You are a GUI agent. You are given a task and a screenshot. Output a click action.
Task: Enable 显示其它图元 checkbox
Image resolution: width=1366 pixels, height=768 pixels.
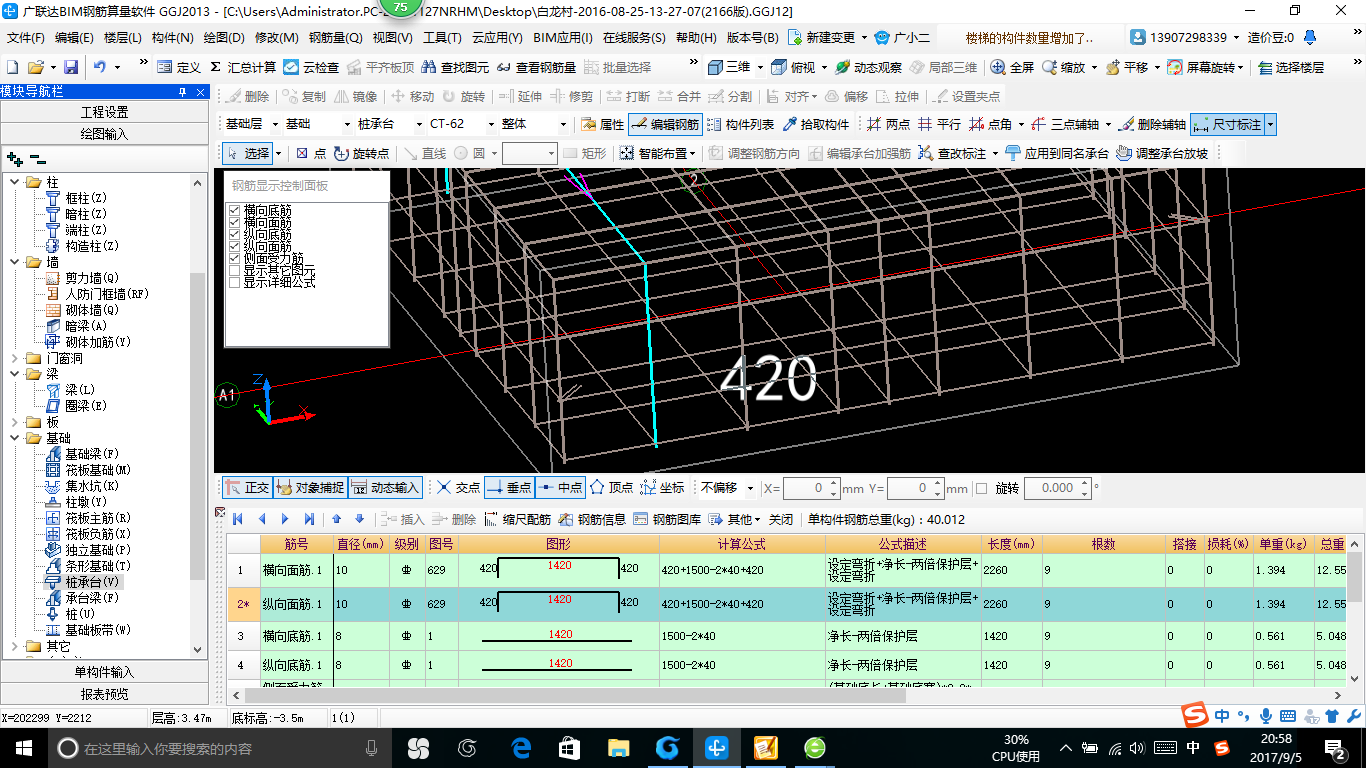(x=234, y=271)
